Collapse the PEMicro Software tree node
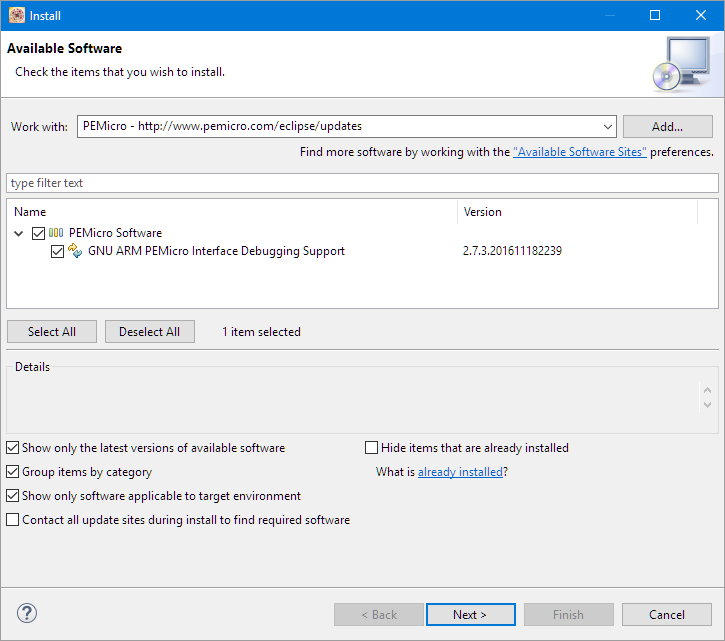The width and height of the screenshot is (725, 641). click(x=18, y=233)
